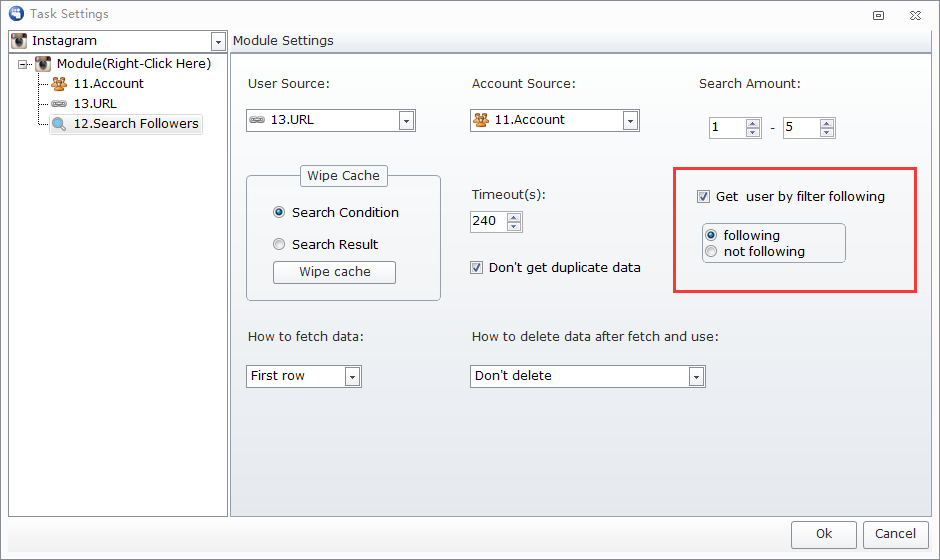This screenshot has height=560, width=940.
Task: Click the 12.Search Followers magnifier icon
Action: click(59, 124)
